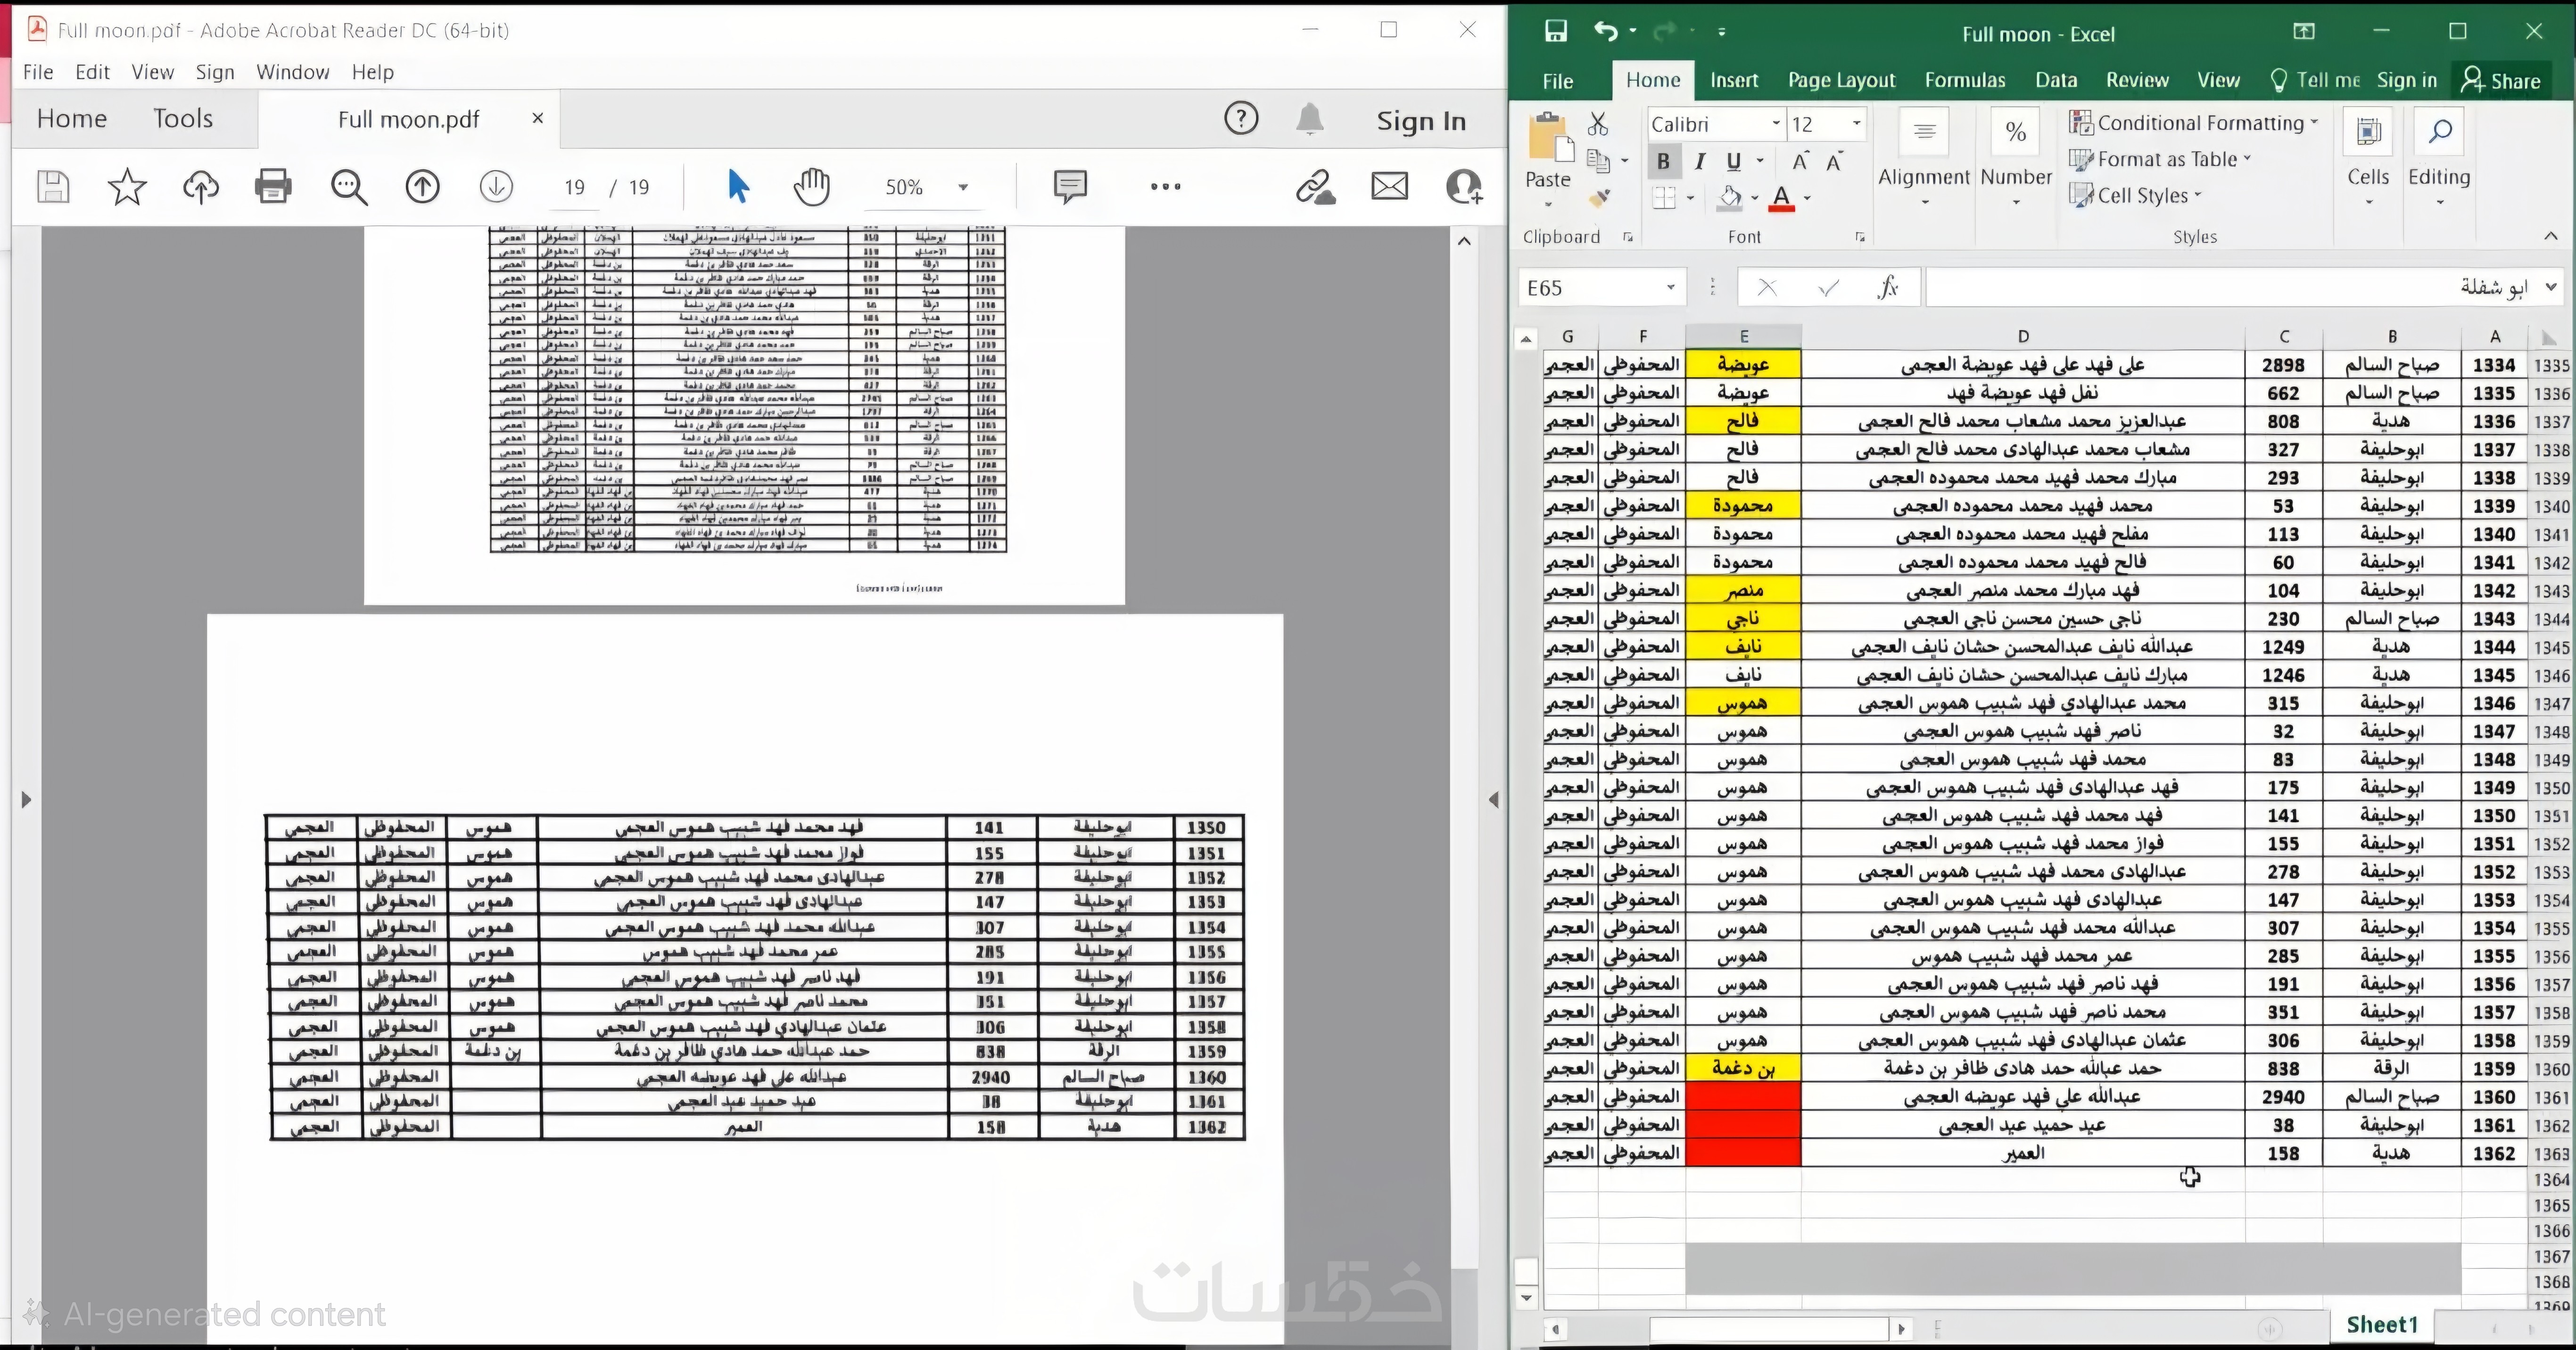Open the Formulas ribbon tab
The width and height of the screenshot is (2576, 1350).
click(1964, 80)
